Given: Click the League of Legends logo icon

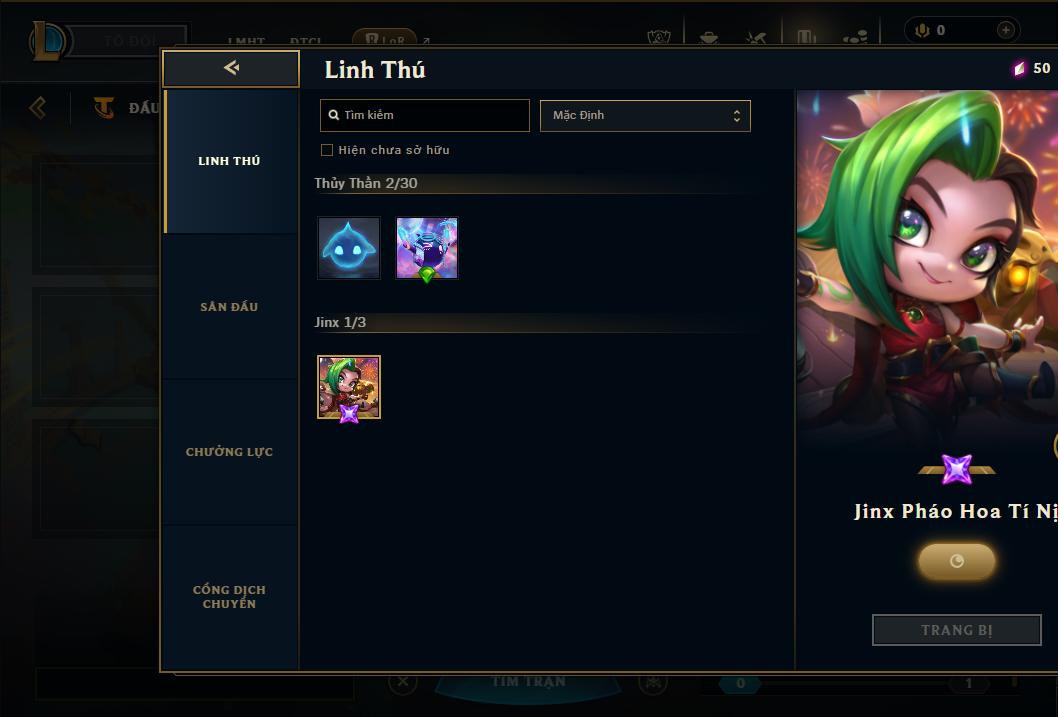Looking at the screenshot, I should click(47, 40).
